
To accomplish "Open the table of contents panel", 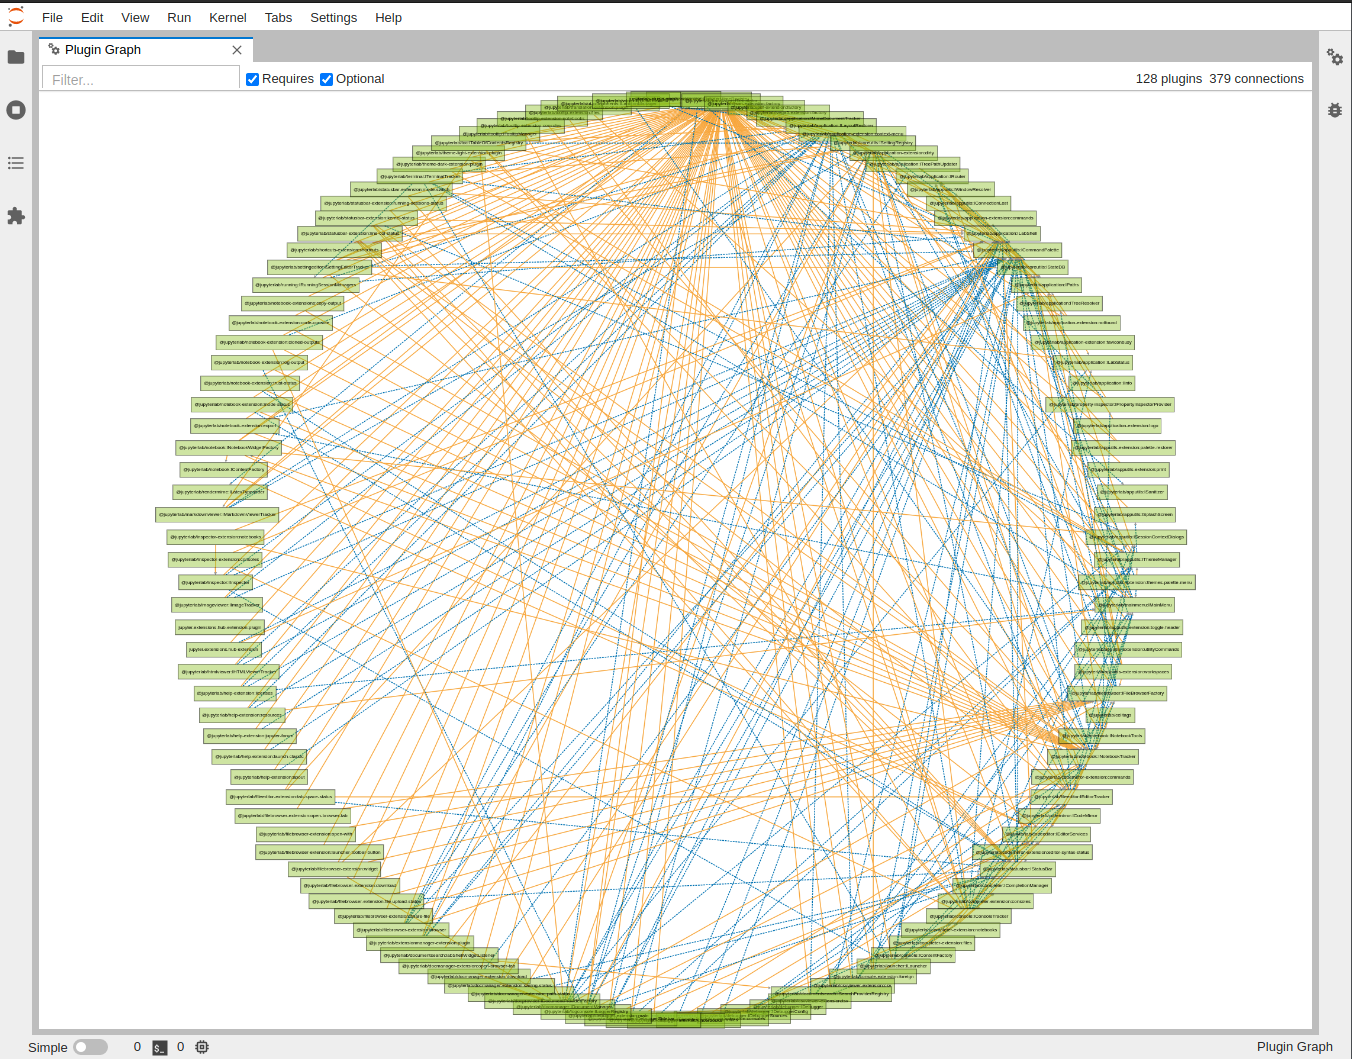I will (x=16, y=163).
